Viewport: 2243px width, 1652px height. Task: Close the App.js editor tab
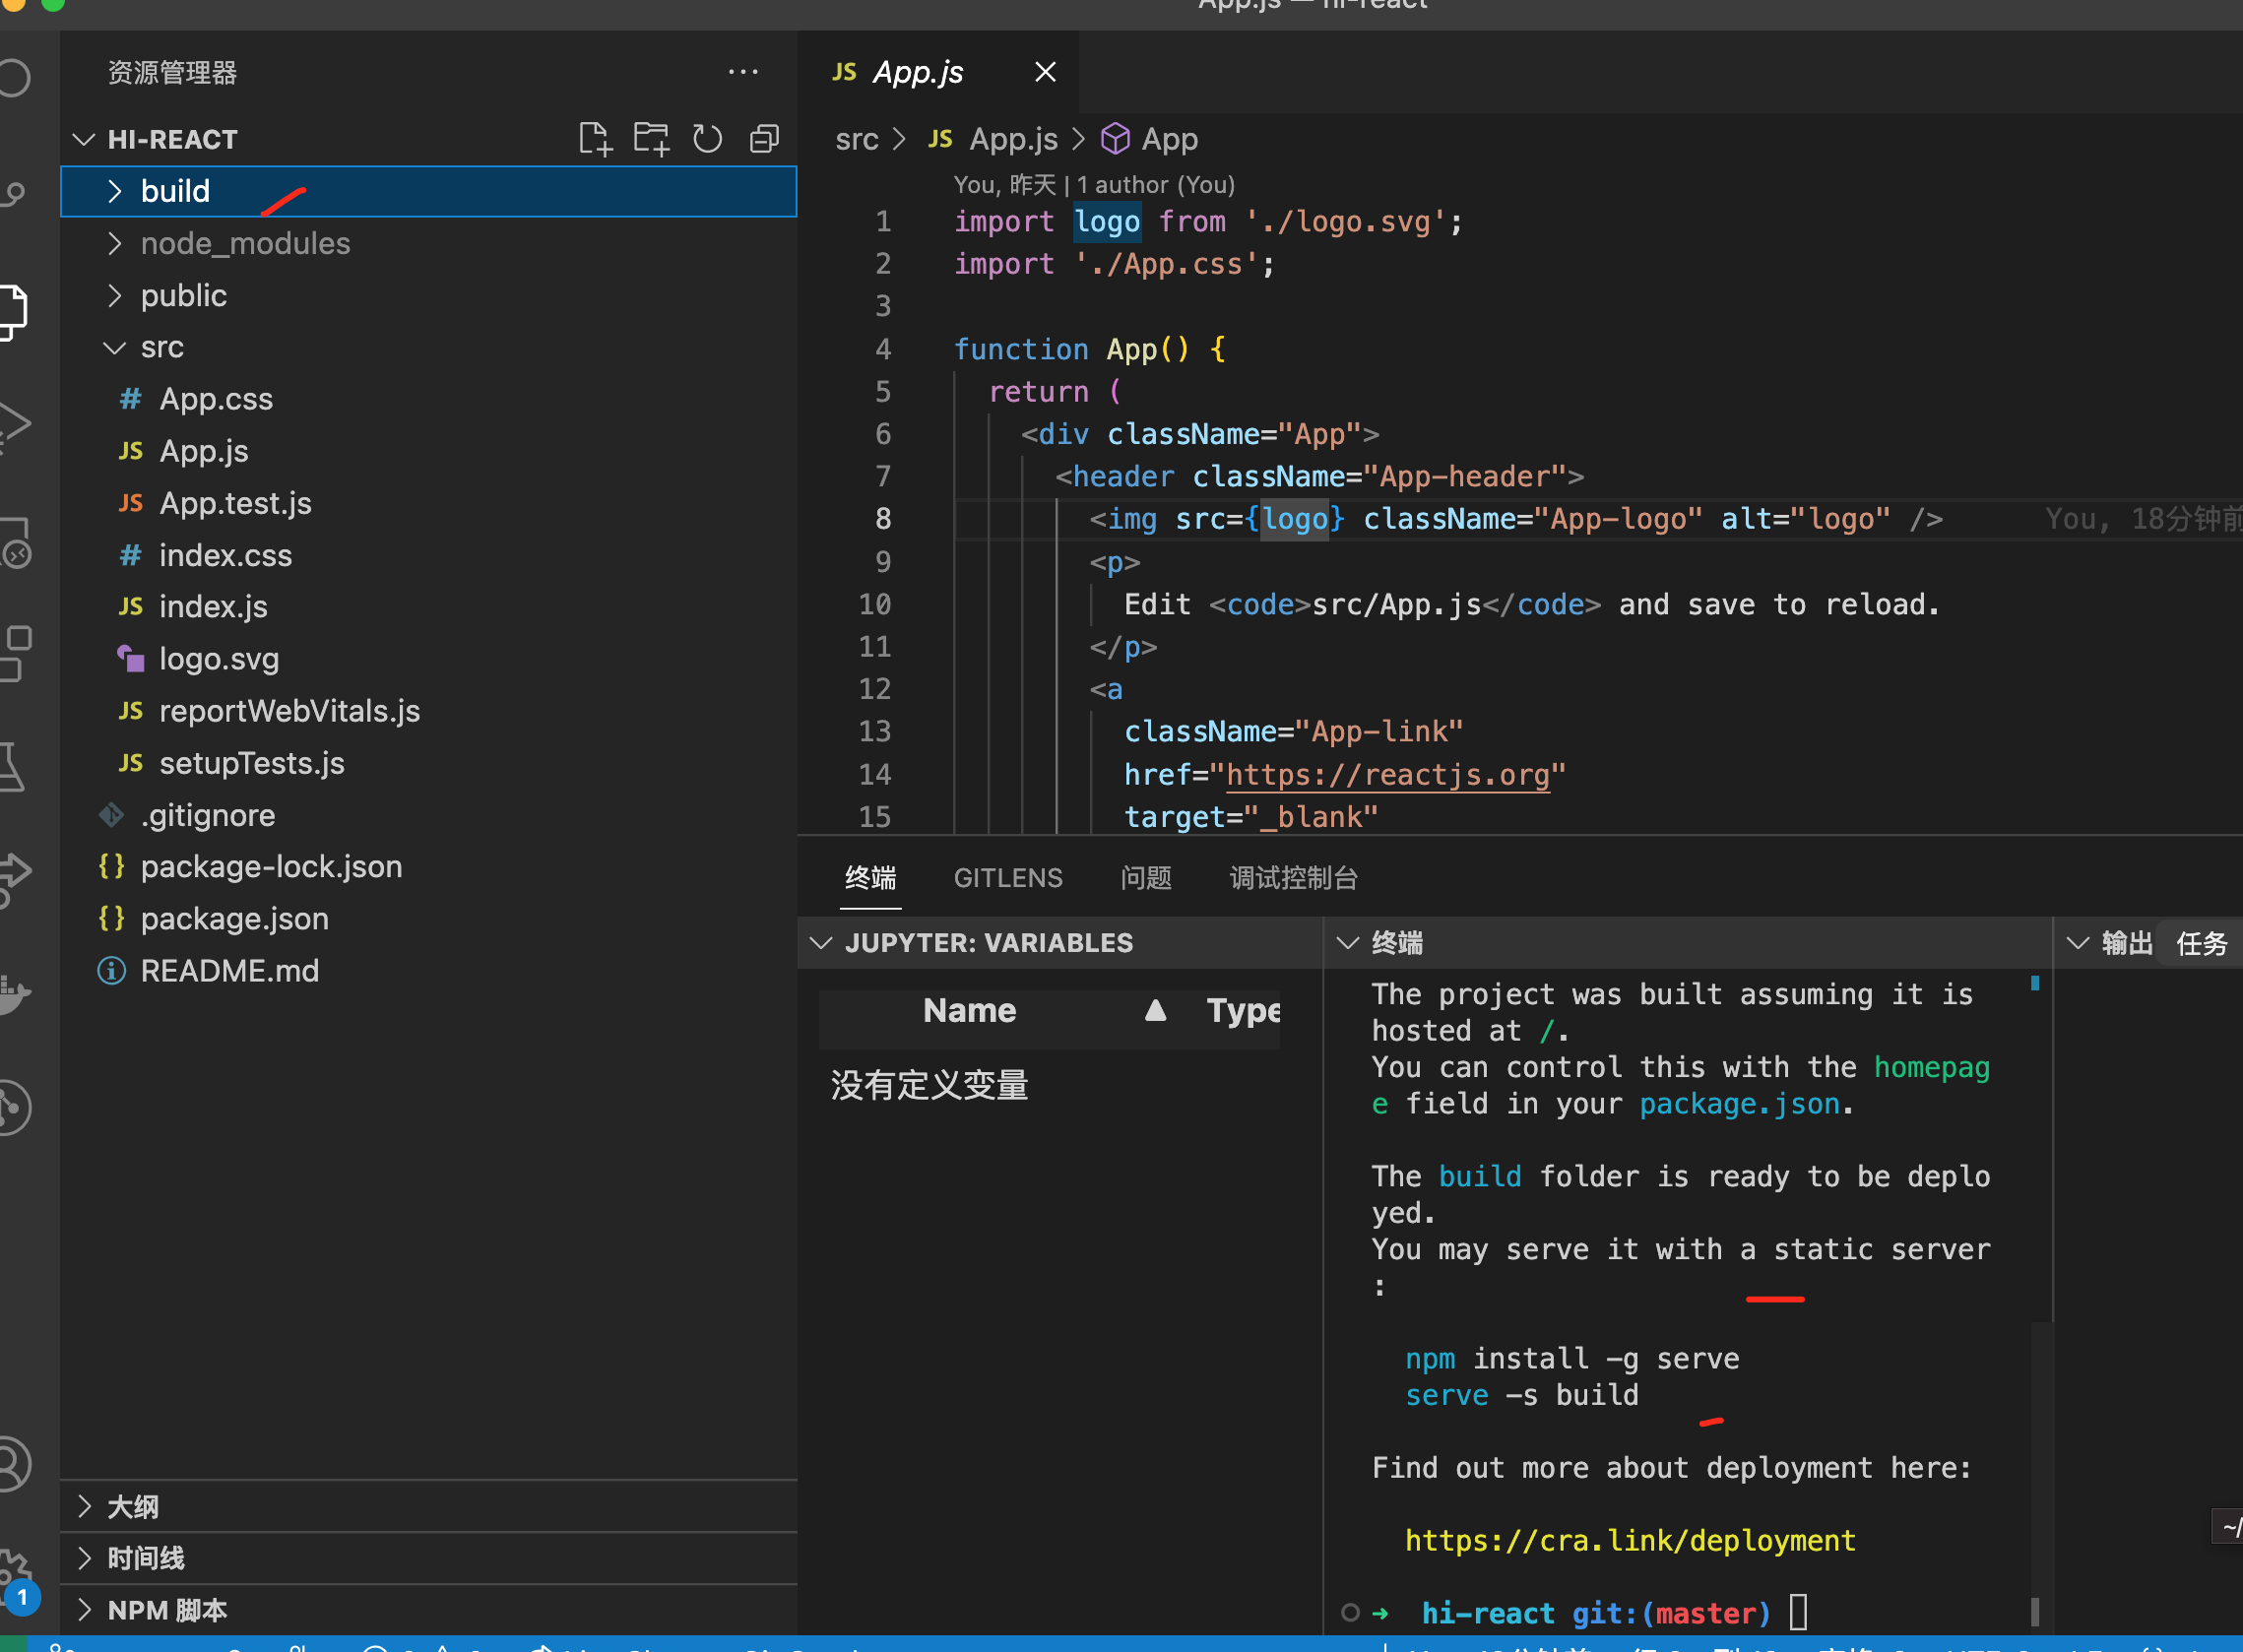pos(1045,72)
